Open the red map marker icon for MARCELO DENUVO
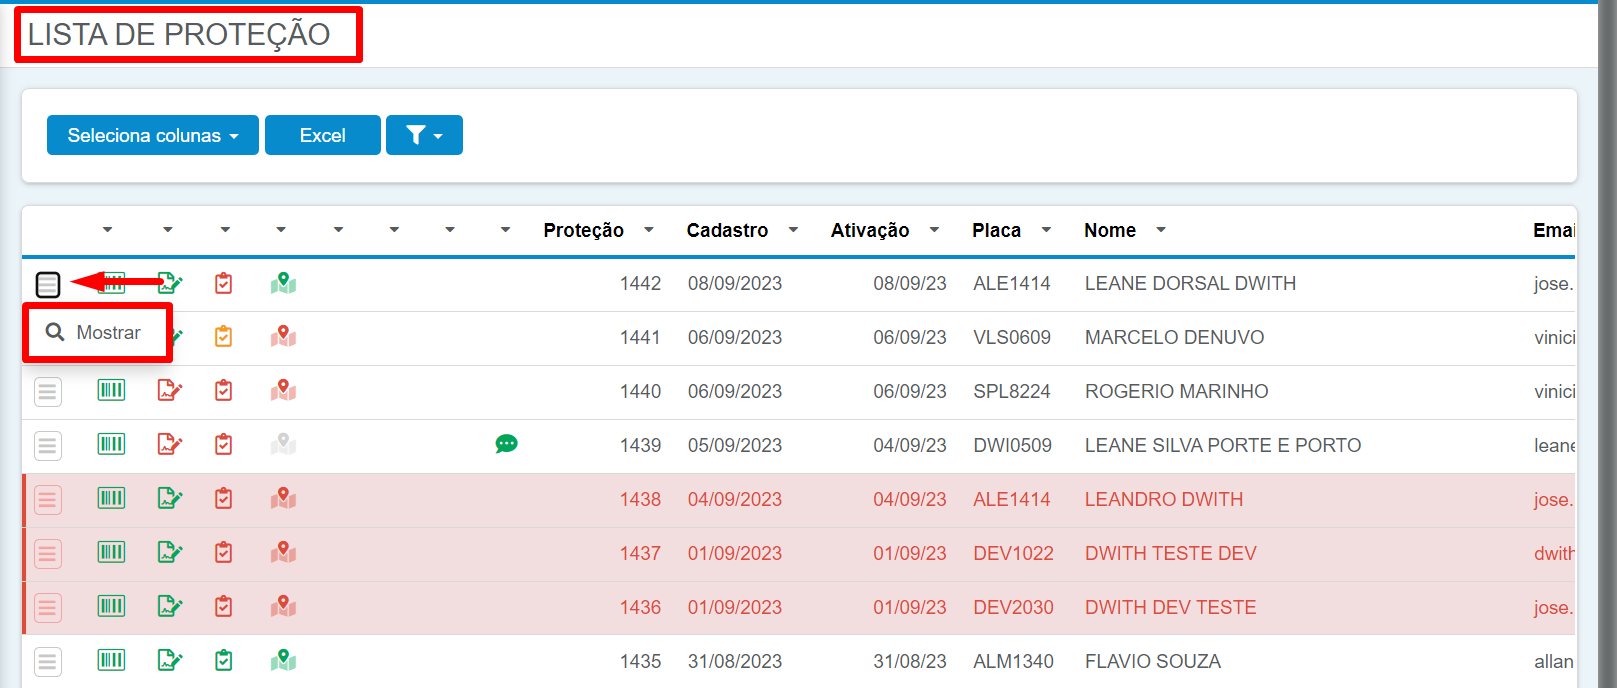Screen dimensions: 1617x688 point(283,336)
